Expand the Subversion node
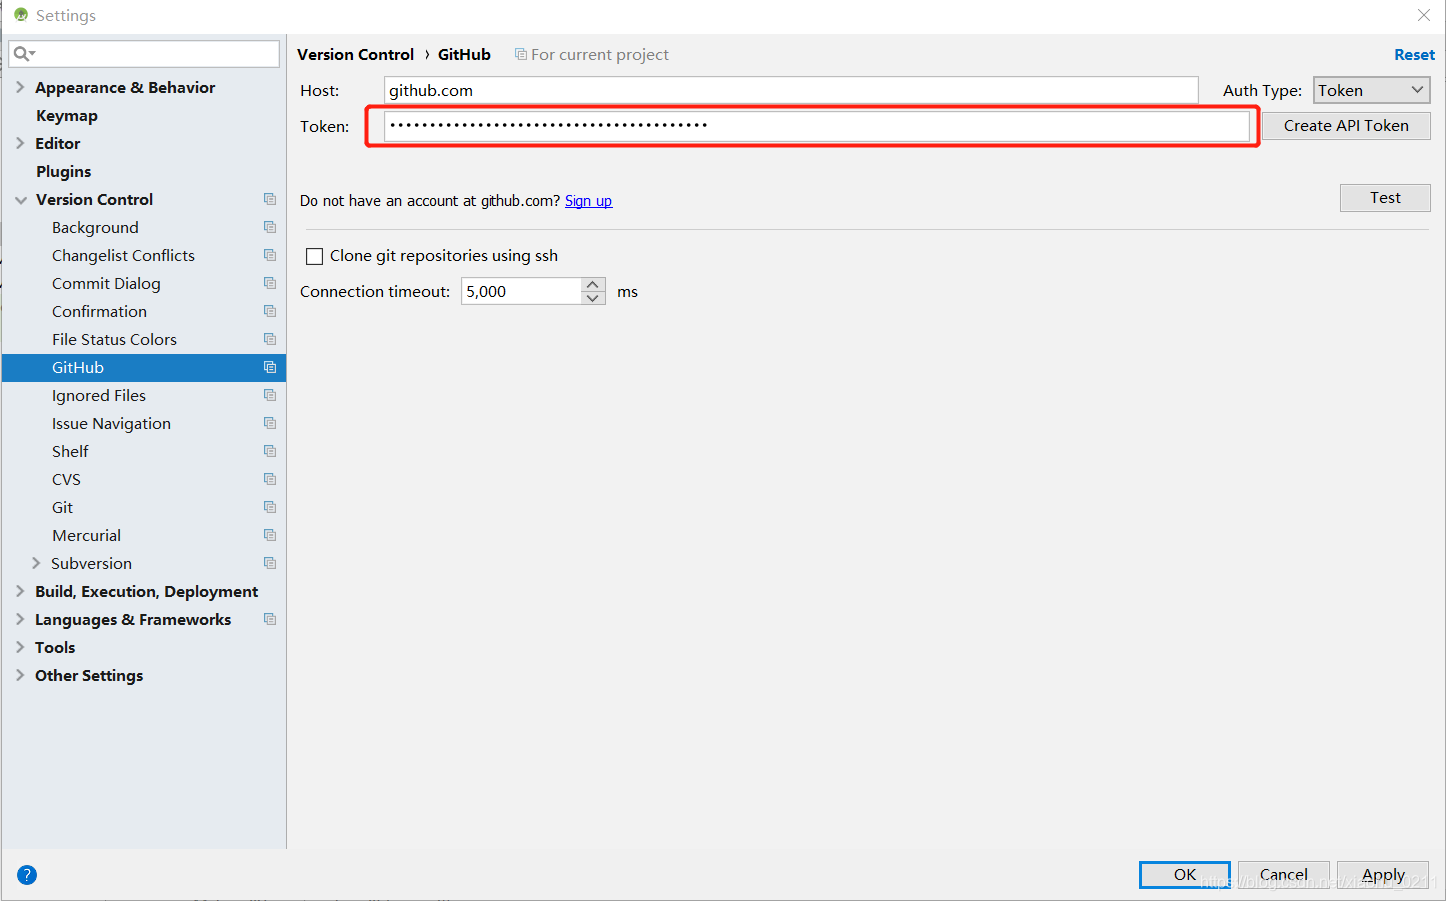This screenshot has height=901, width=1446. click(x=36, y=563)
